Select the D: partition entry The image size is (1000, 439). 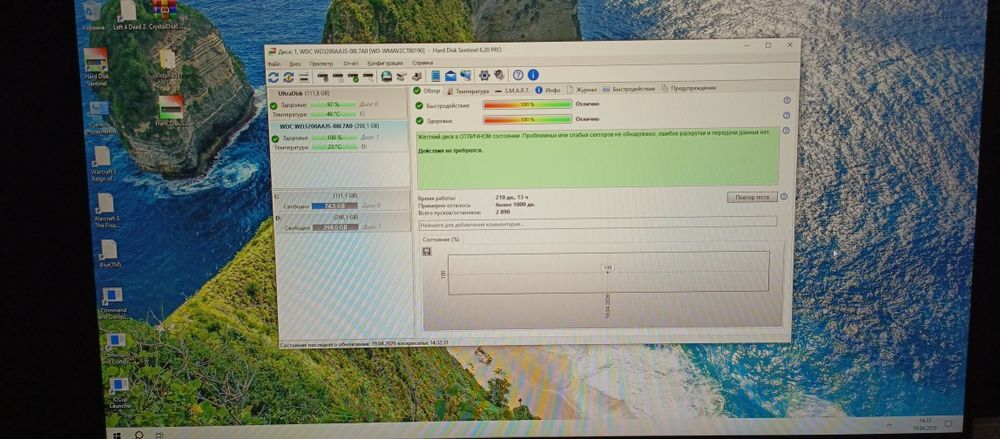click(x=341, y=222)
